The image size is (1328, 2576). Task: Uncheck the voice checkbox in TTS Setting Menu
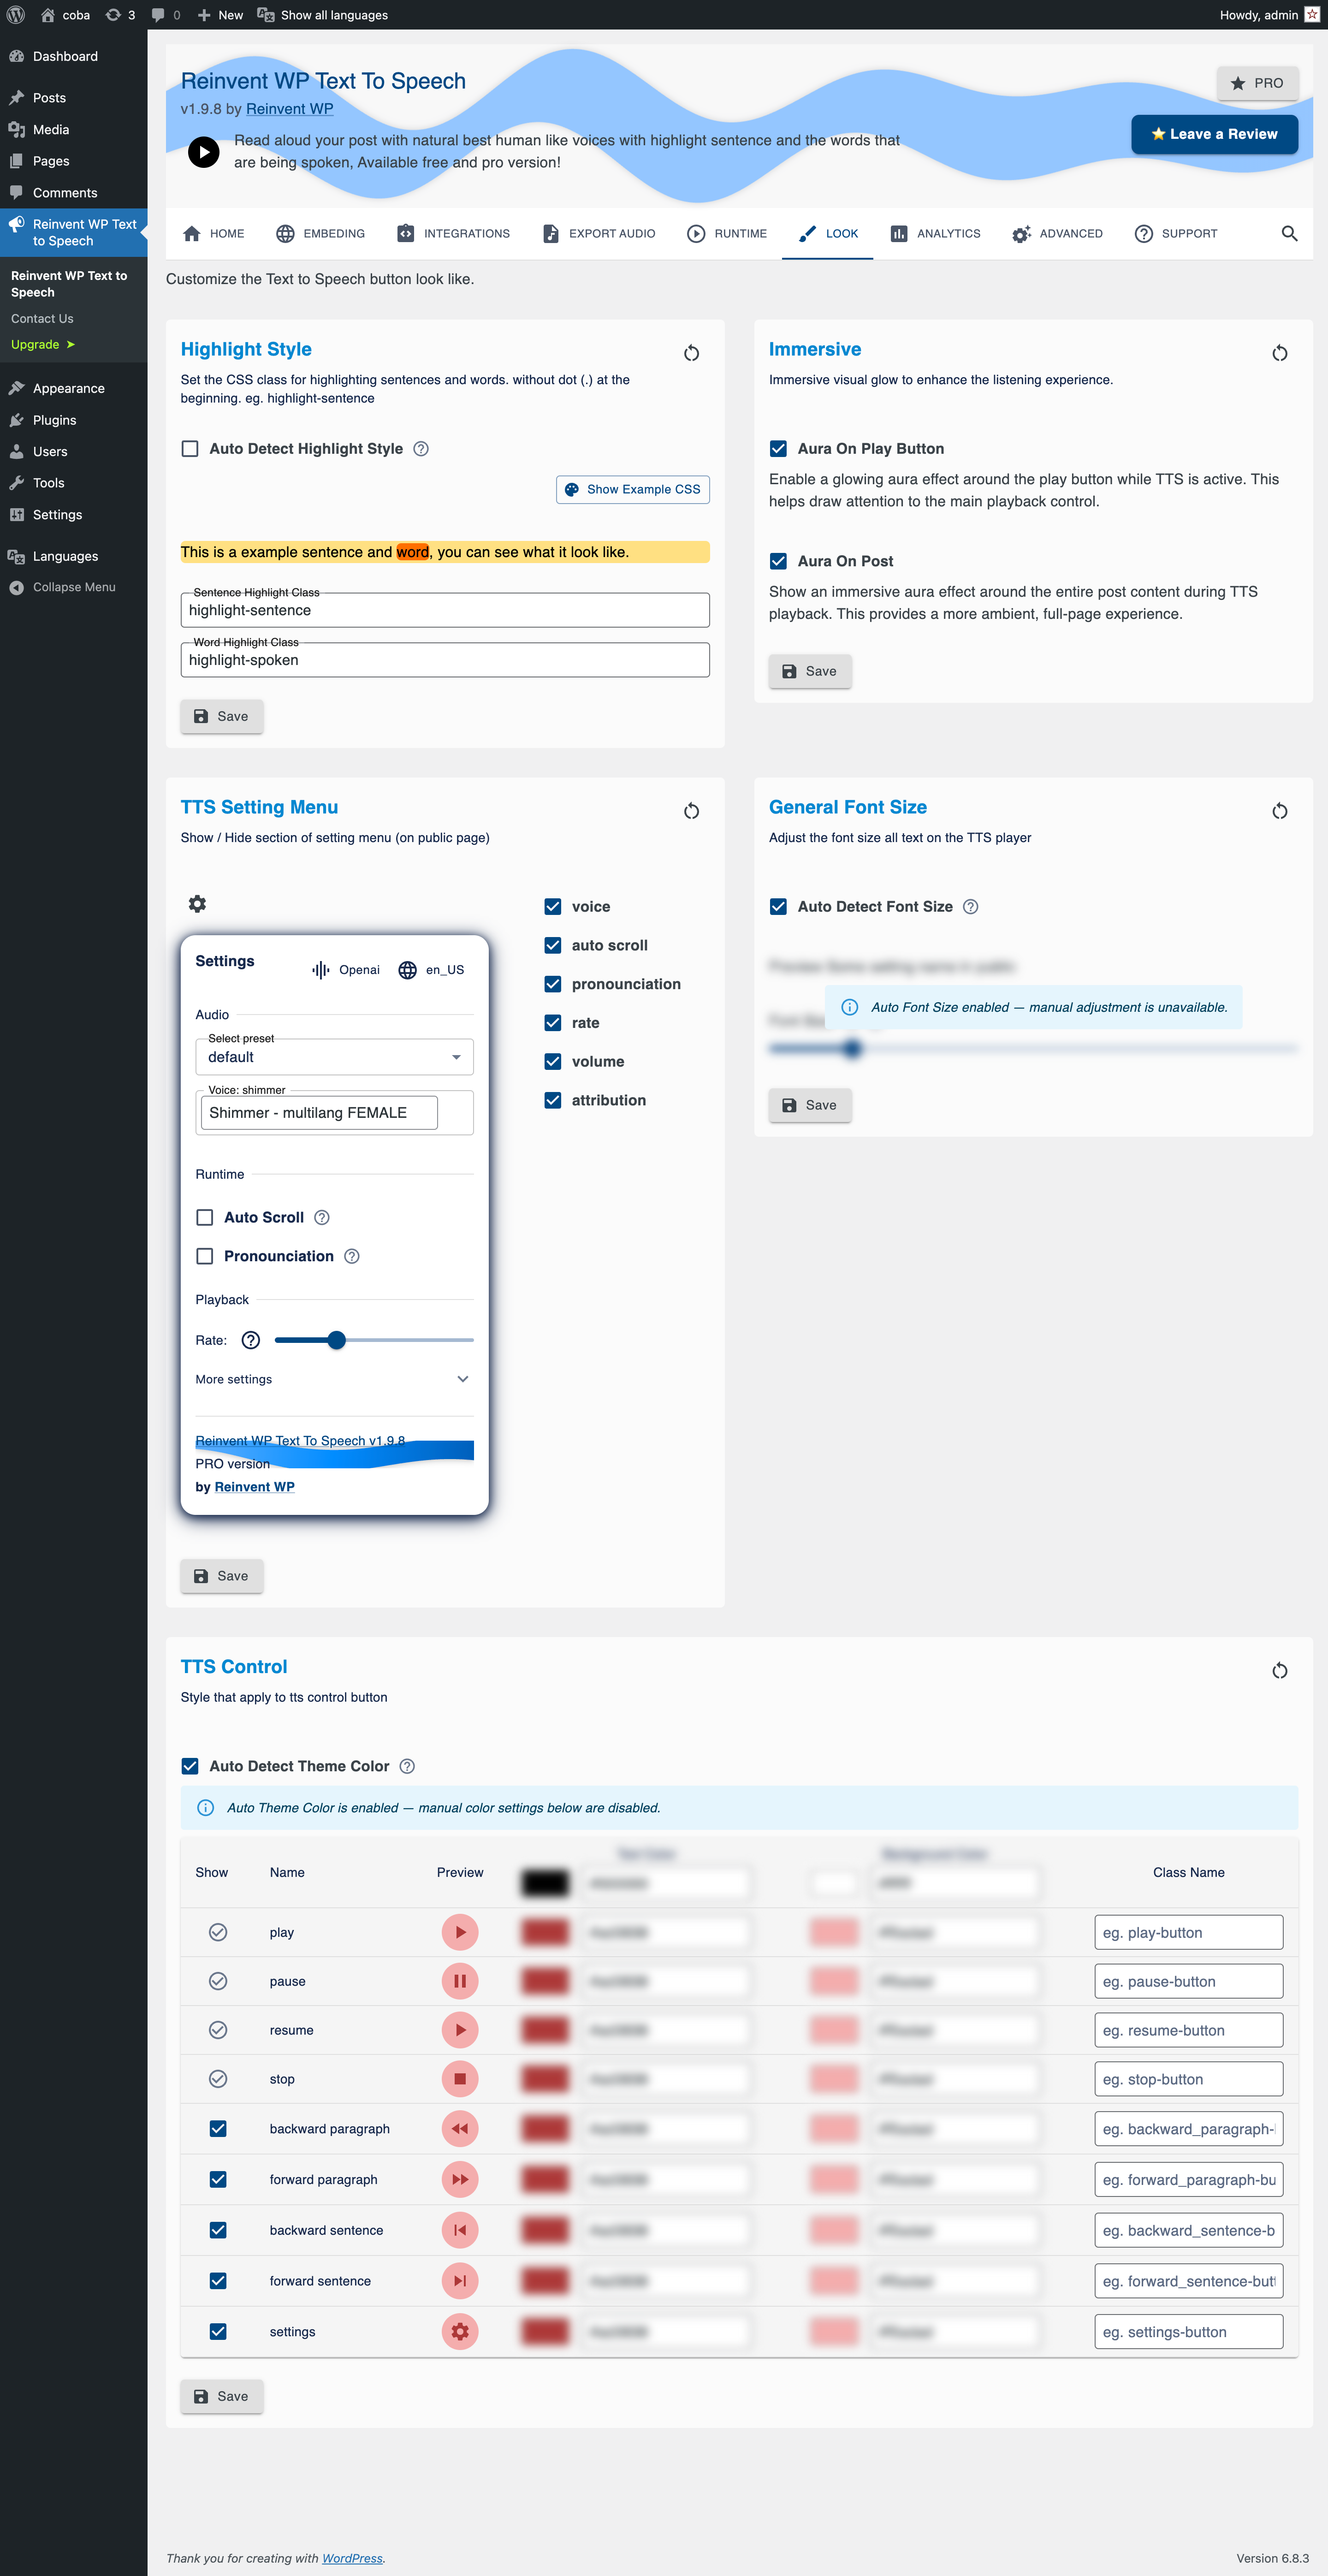coord(553,906)
